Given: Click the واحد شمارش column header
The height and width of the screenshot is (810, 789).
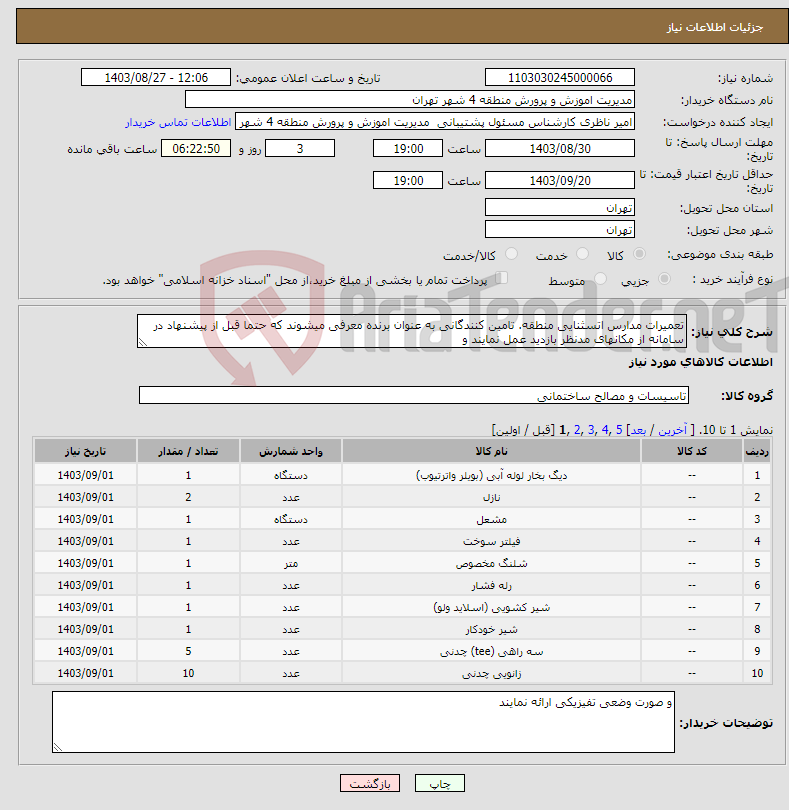Looking at the screenshot, I should click(291, 451).
